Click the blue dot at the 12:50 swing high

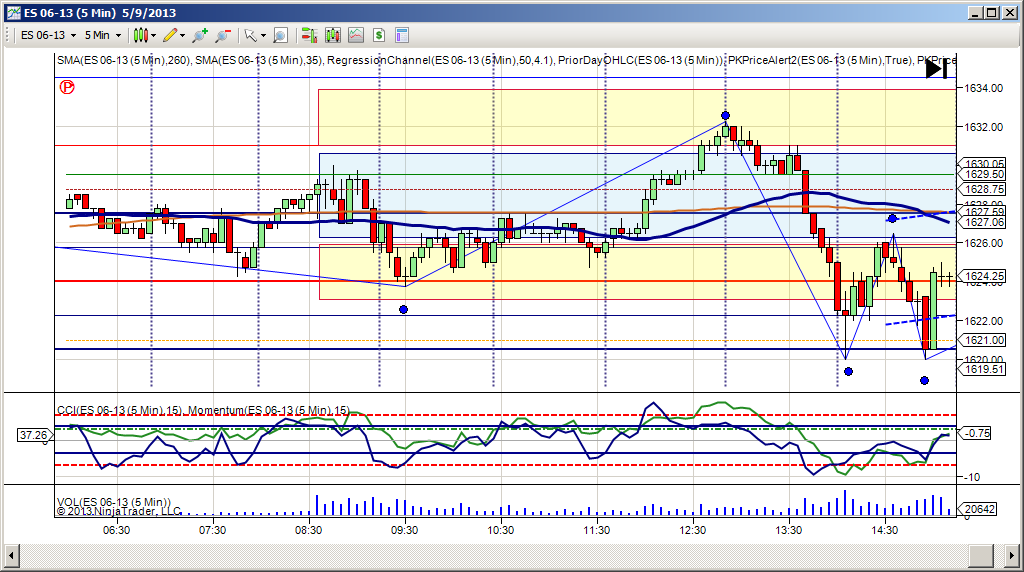click(x=725, y=116)
